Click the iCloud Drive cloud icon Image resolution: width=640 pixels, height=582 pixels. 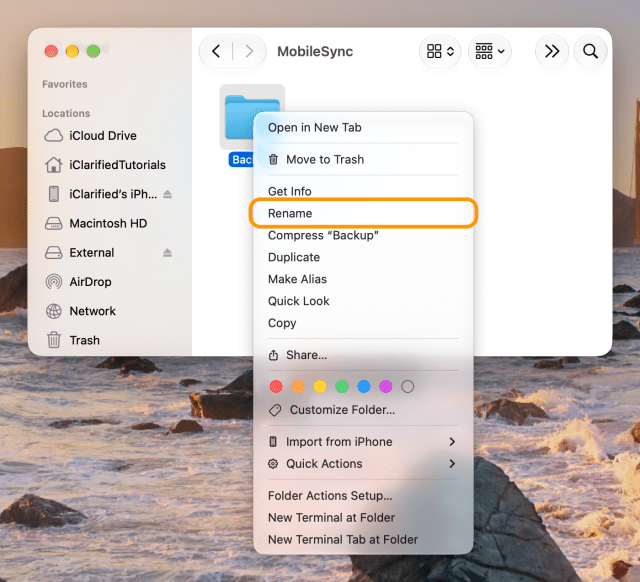tap(53, 136)
